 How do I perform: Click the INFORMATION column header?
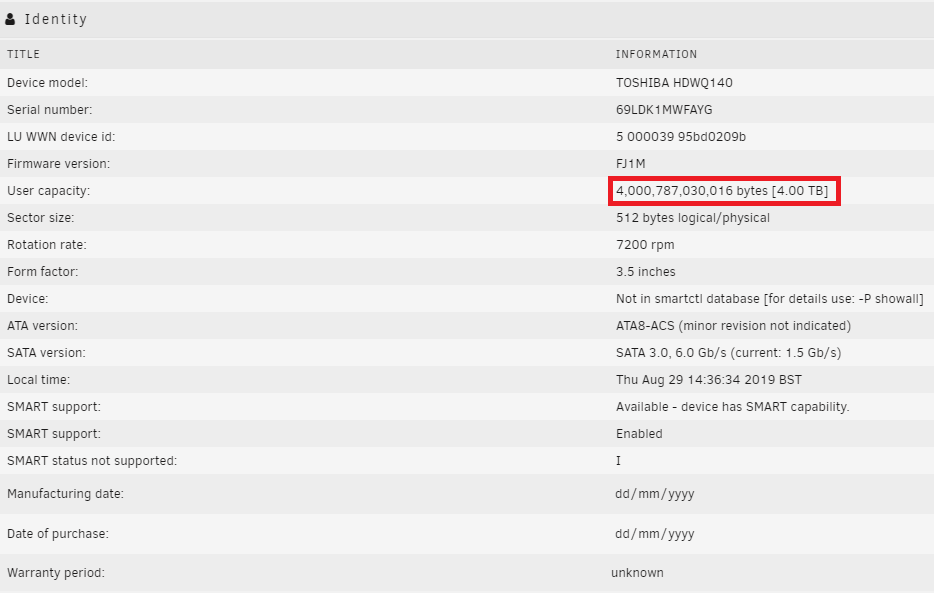point(656,54)
